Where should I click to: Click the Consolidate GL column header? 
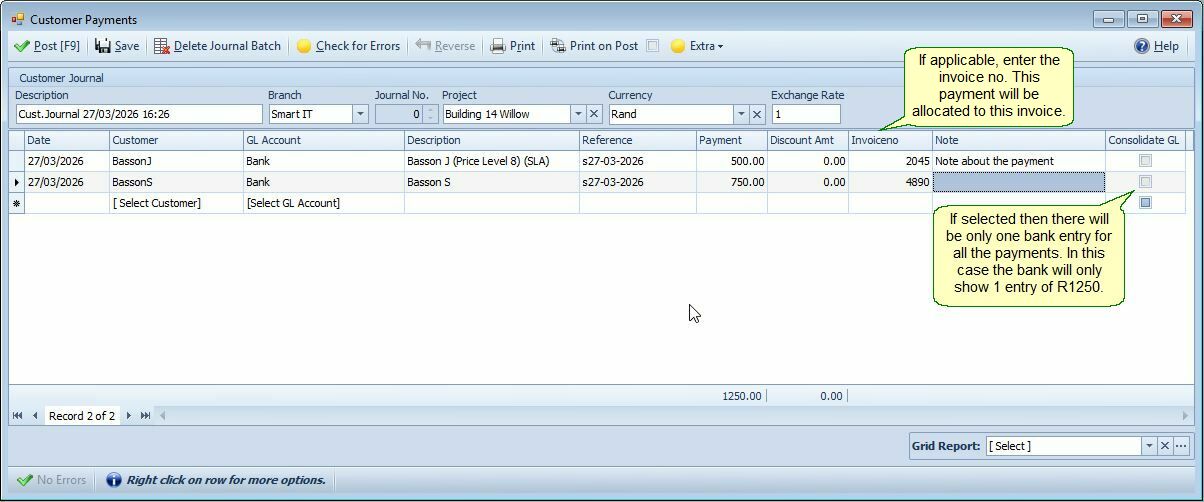point(1145,140)
